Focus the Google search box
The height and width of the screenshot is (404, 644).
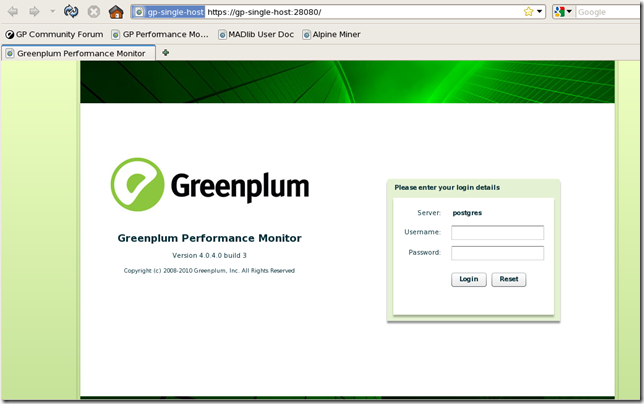coord(609,12)
